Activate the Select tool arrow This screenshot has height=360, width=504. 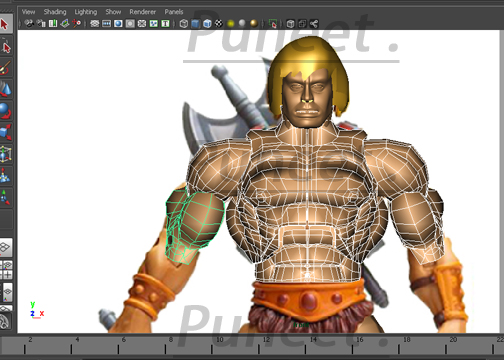click(x=5, y=24)
